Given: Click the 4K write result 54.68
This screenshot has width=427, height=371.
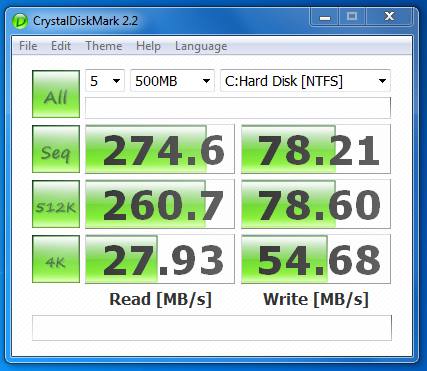Looking at the screenshot, I should click(316, 259).
